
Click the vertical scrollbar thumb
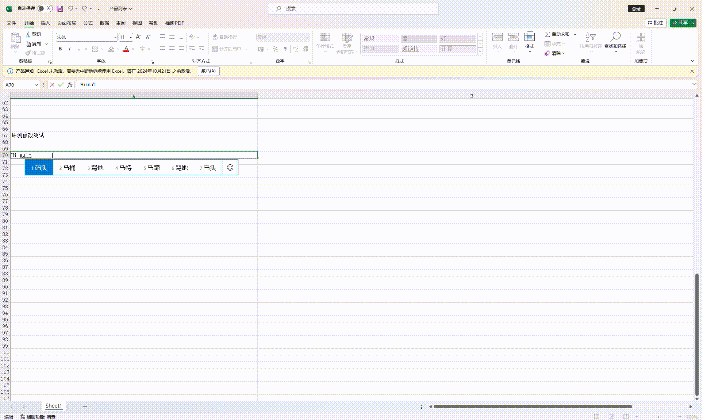[x=697, y=334]
